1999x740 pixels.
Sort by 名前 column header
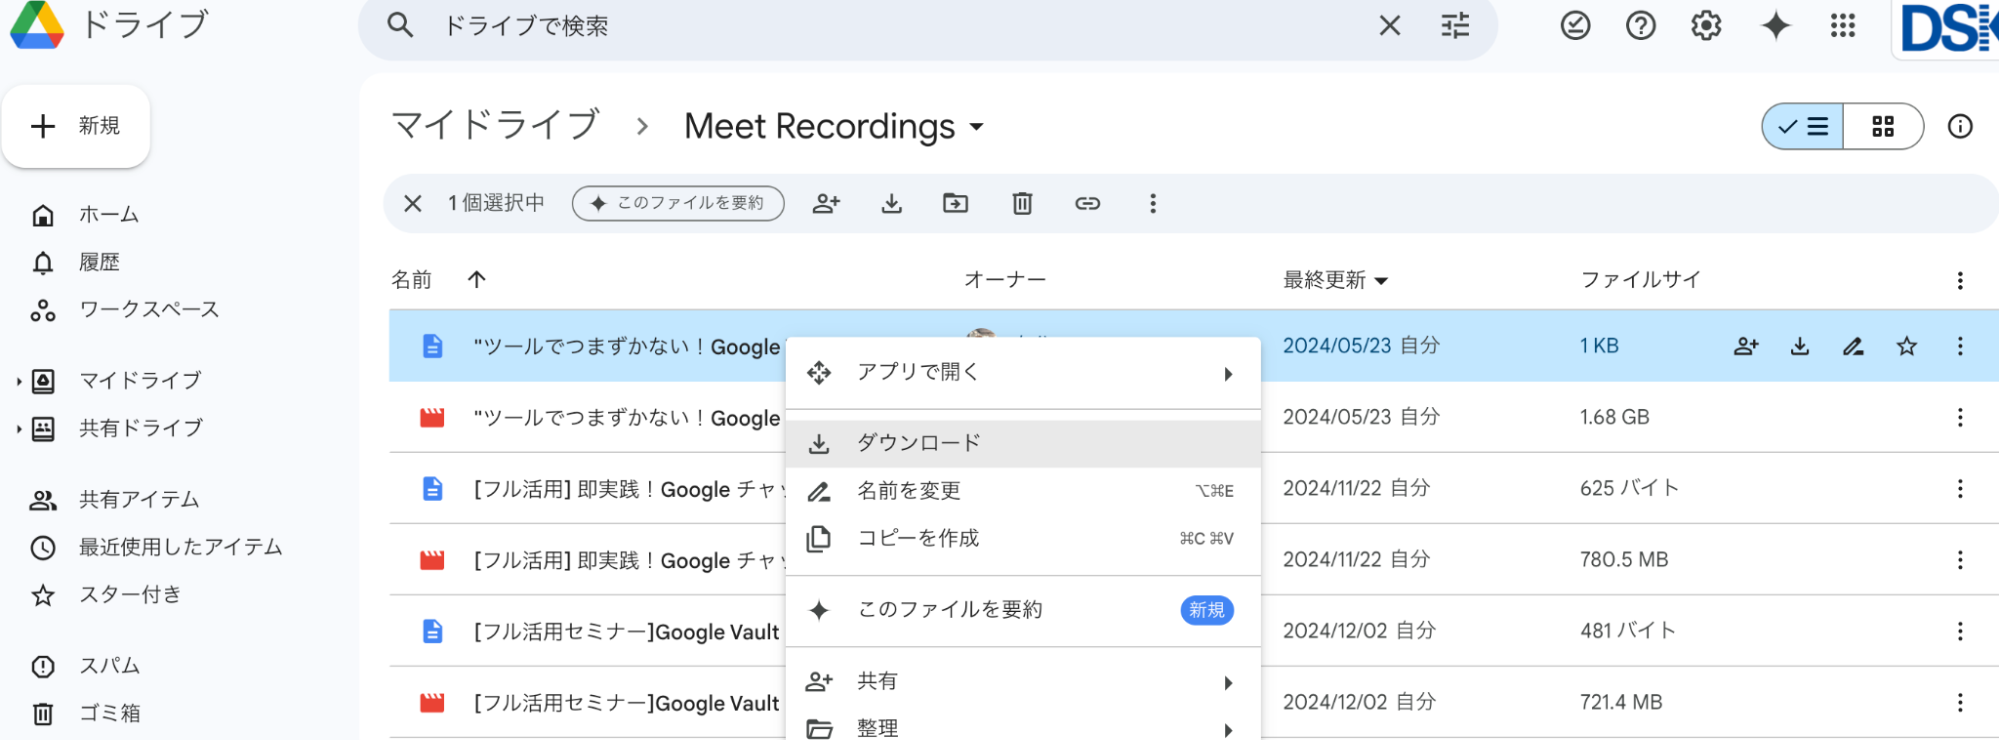coord(411,280)
